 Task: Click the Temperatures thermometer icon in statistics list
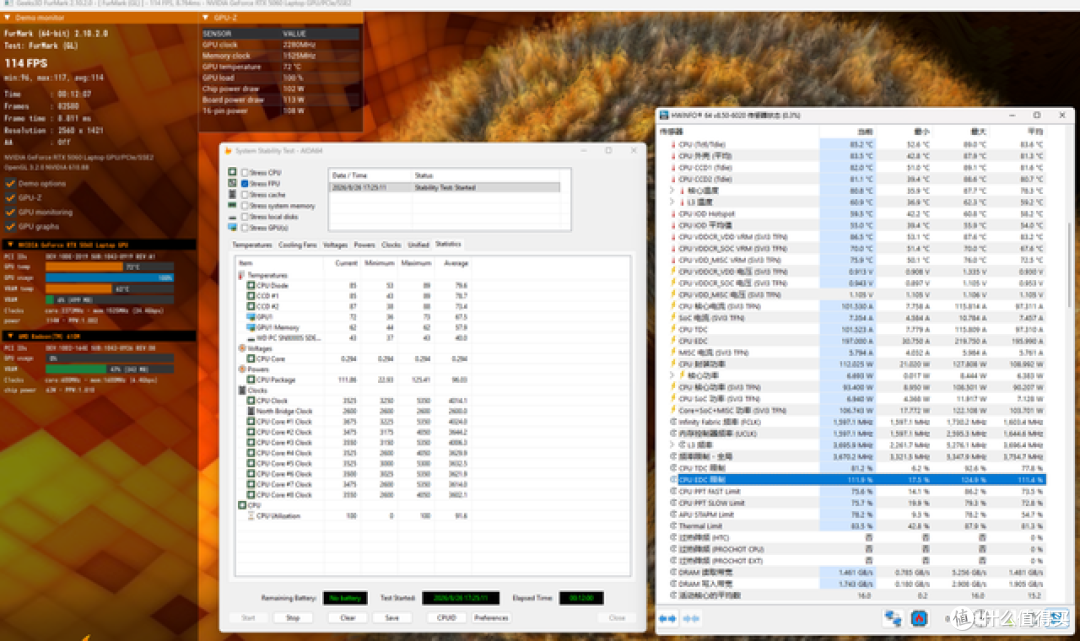point(242,275)
